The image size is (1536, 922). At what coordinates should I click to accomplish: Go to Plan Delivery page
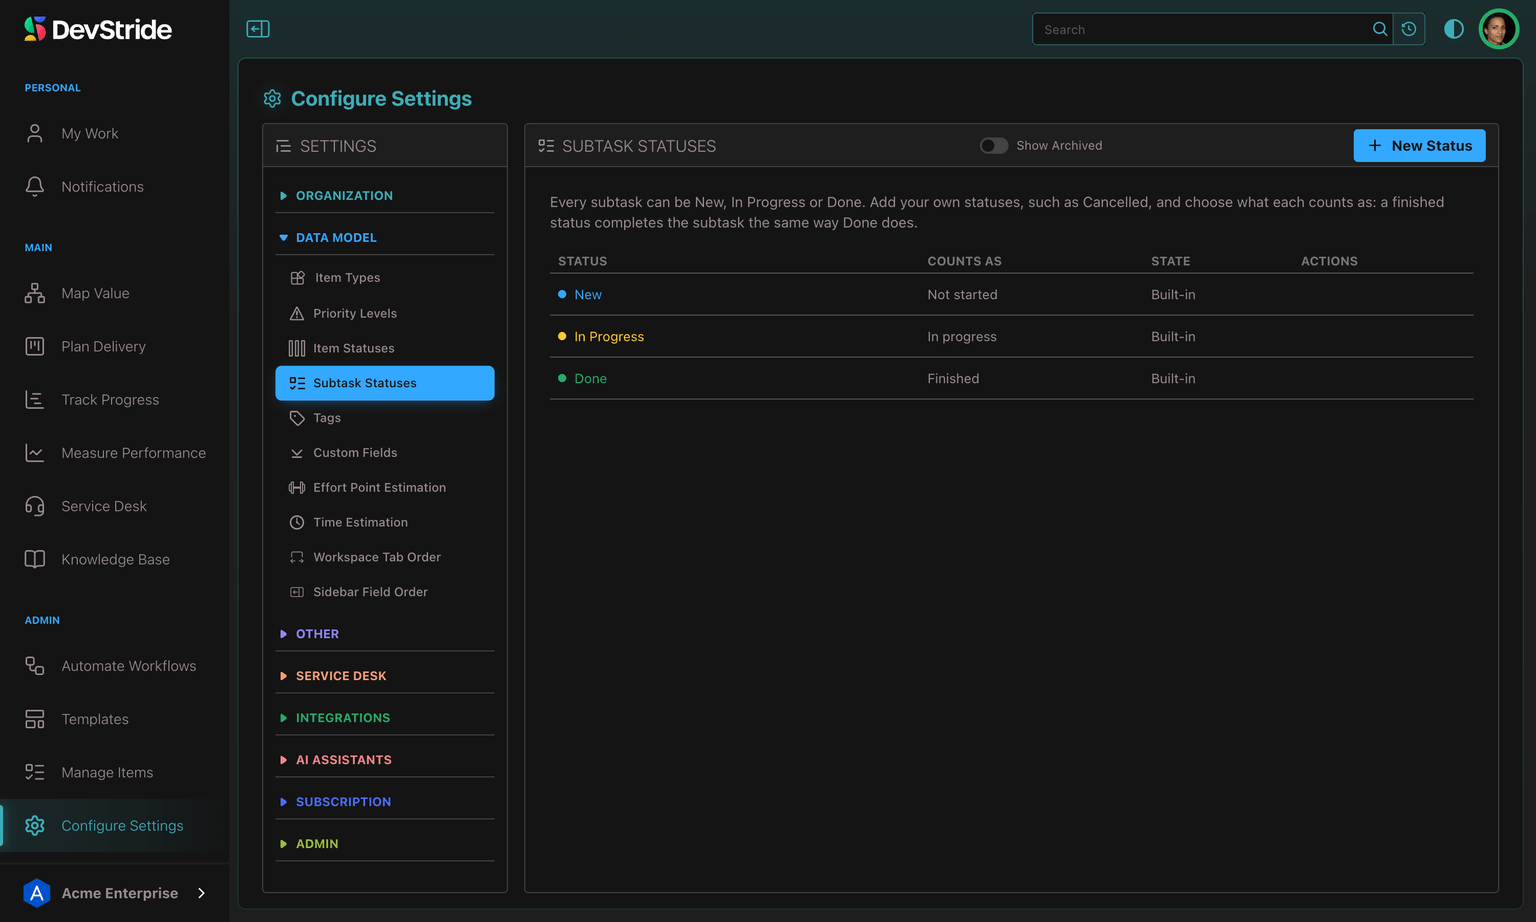point(115,346)
